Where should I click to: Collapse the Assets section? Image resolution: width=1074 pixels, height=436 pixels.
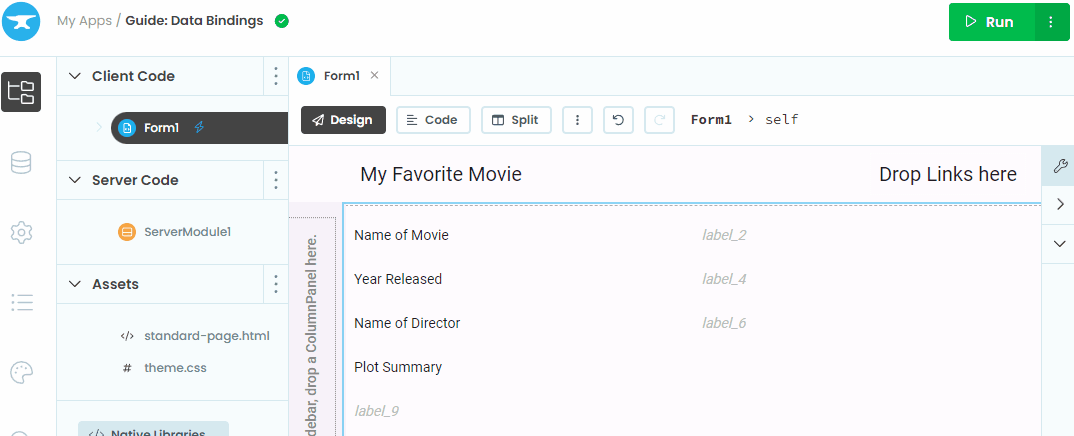pos(74,284)
